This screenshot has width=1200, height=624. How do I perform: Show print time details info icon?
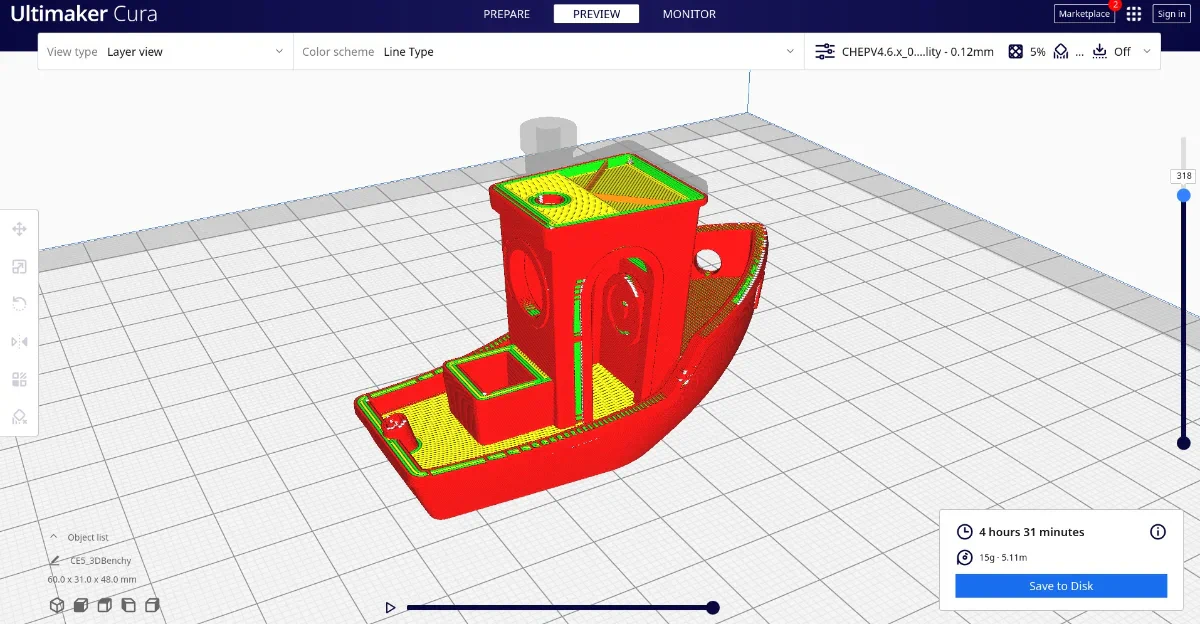pos(1158,532)
